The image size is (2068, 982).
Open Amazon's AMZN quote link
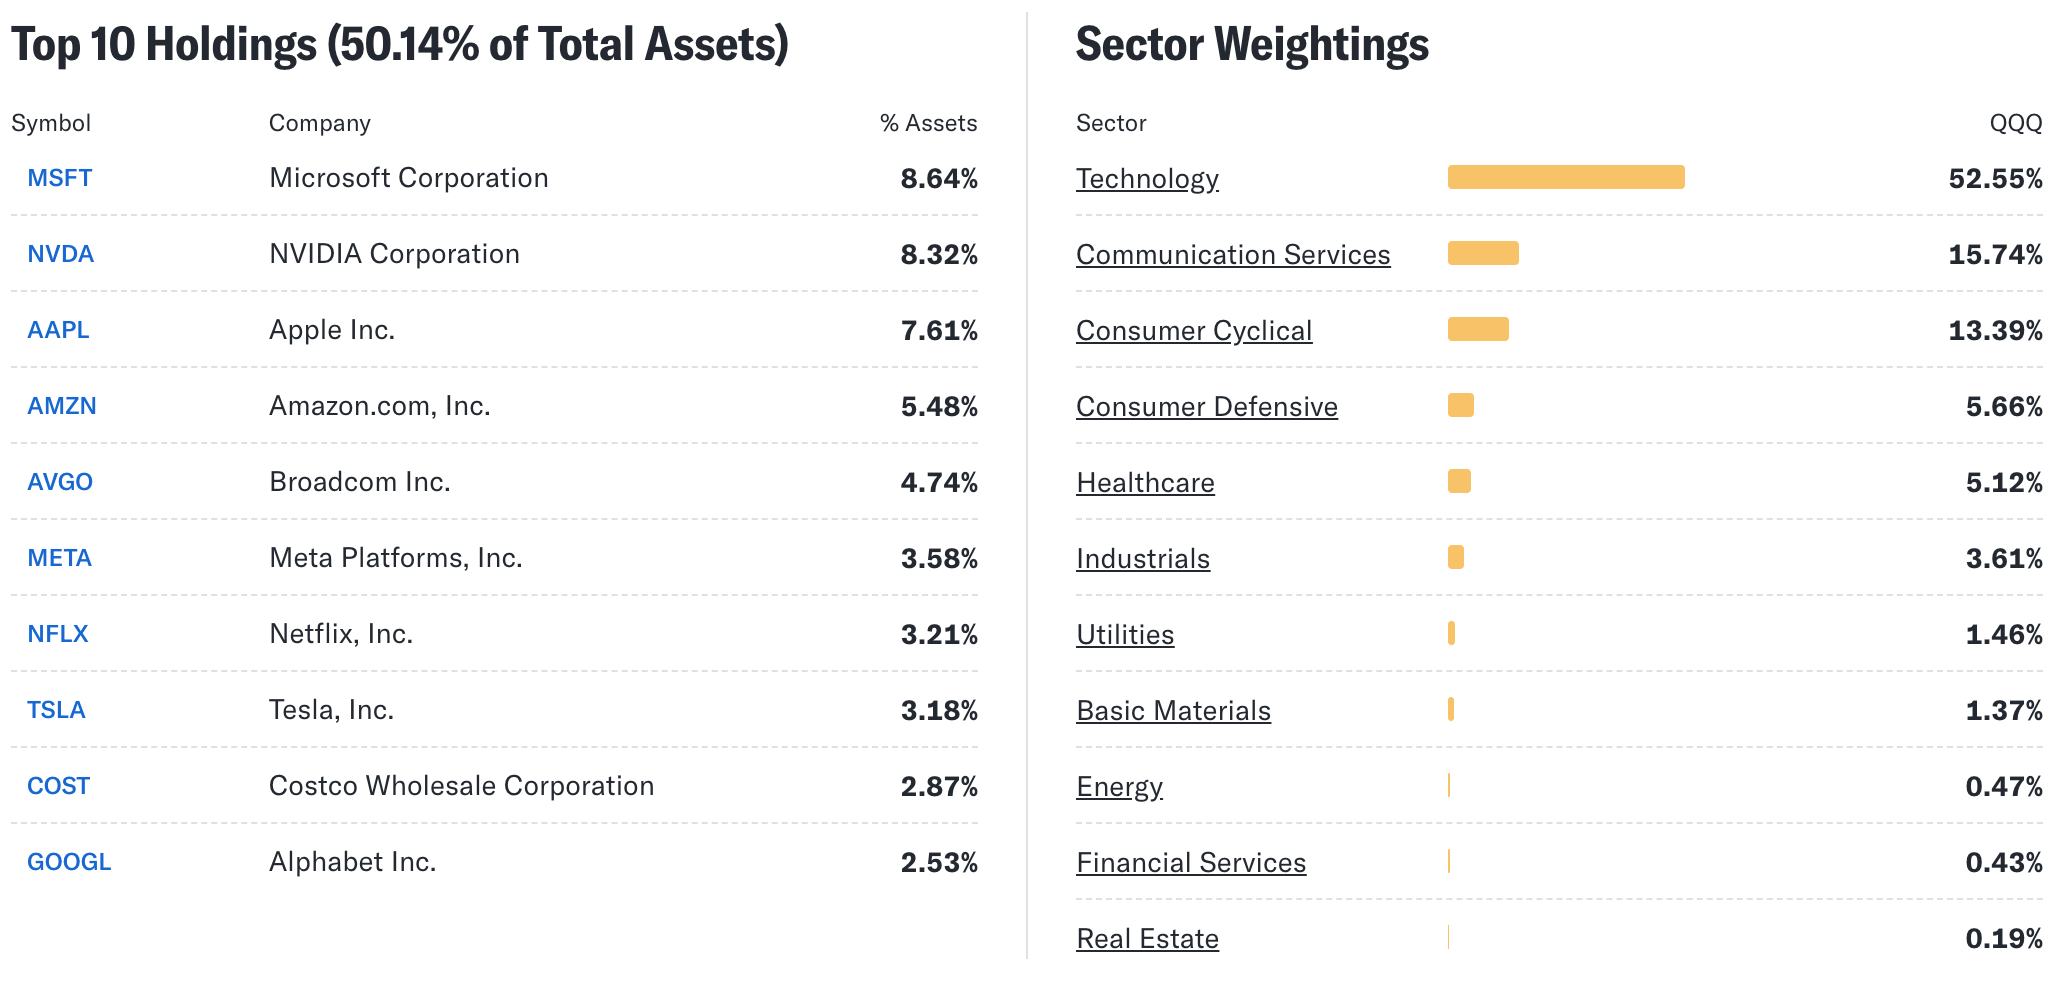[x=61, y=405]
